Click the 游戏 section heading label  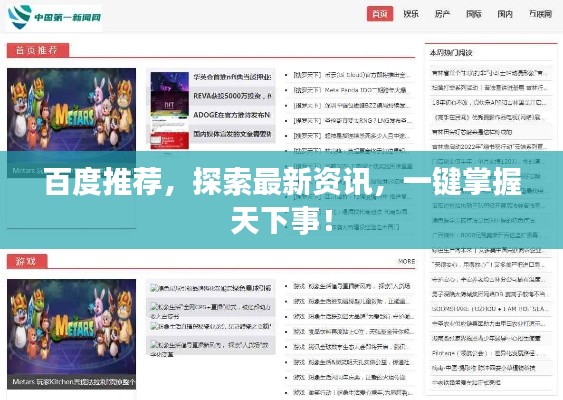[27, 261]
